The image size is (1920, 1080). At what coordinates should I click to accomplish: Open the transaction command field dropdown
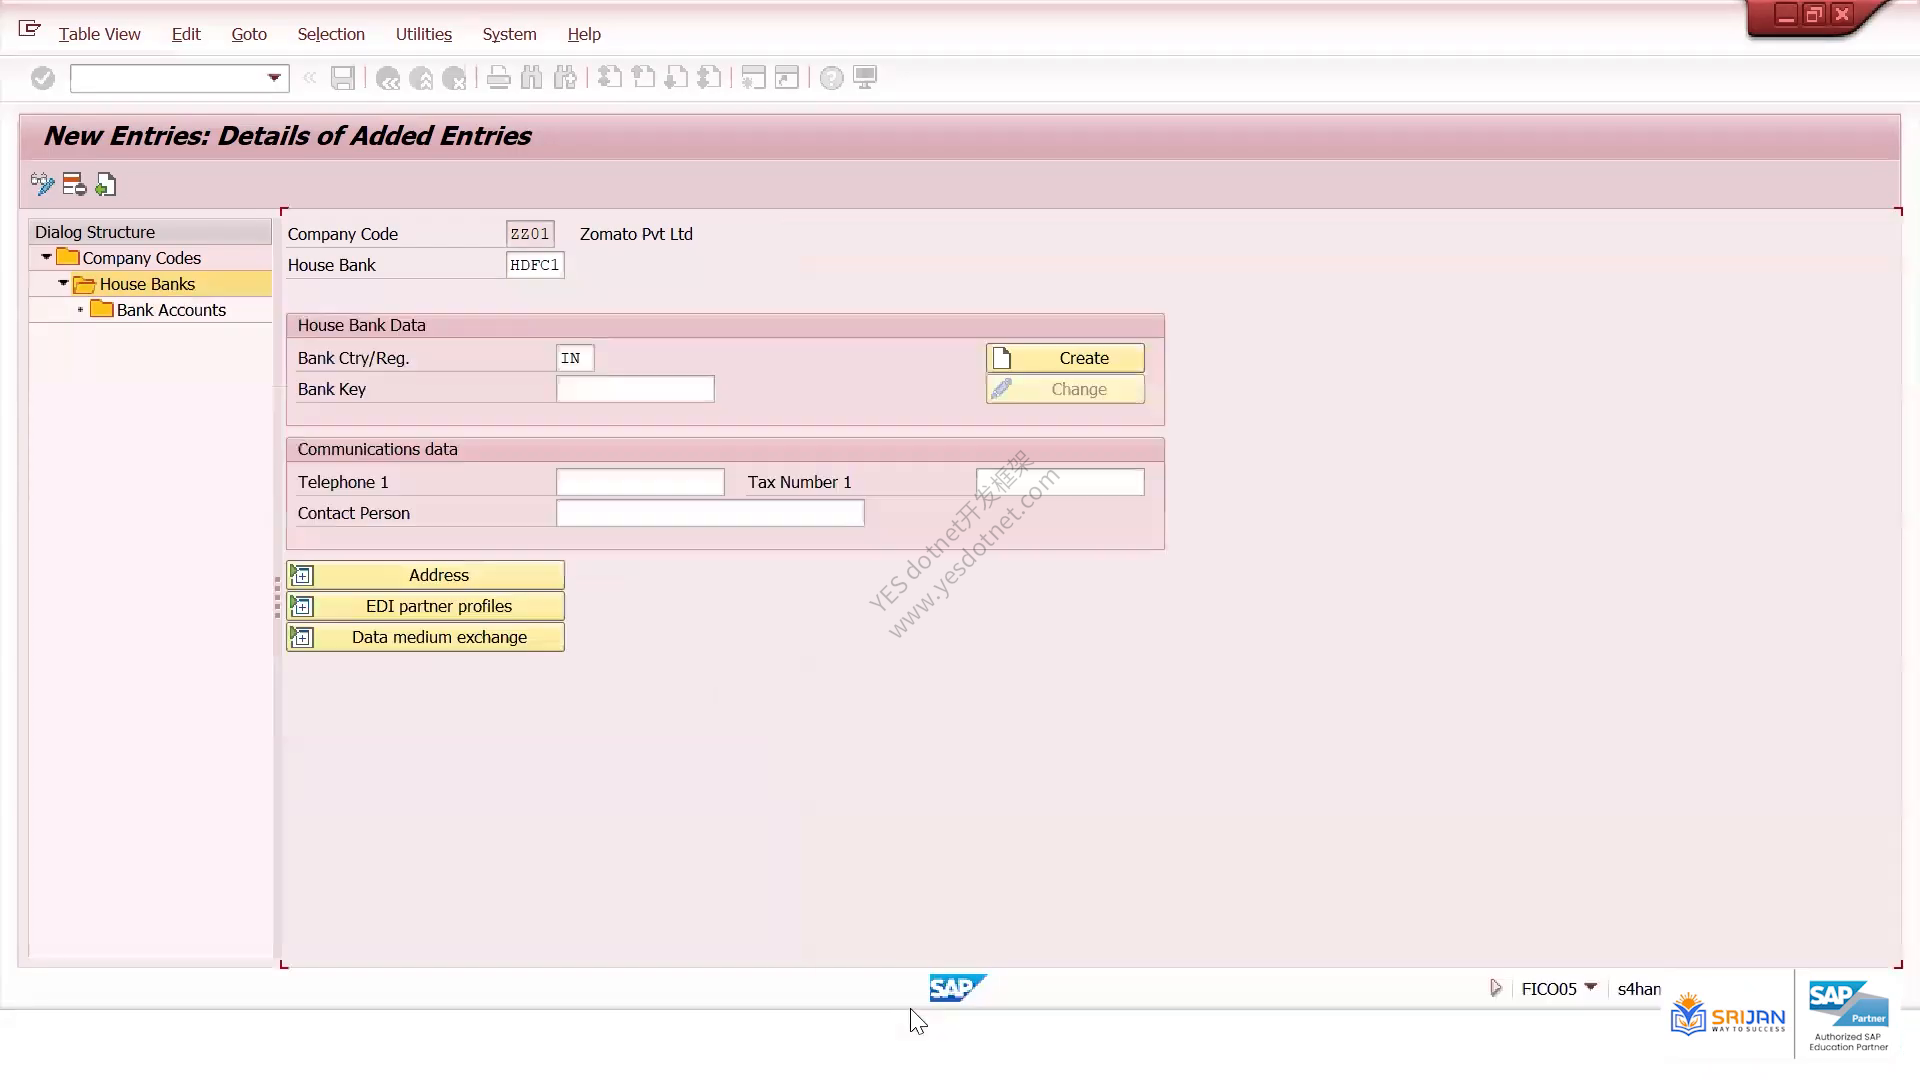(273, 78)
